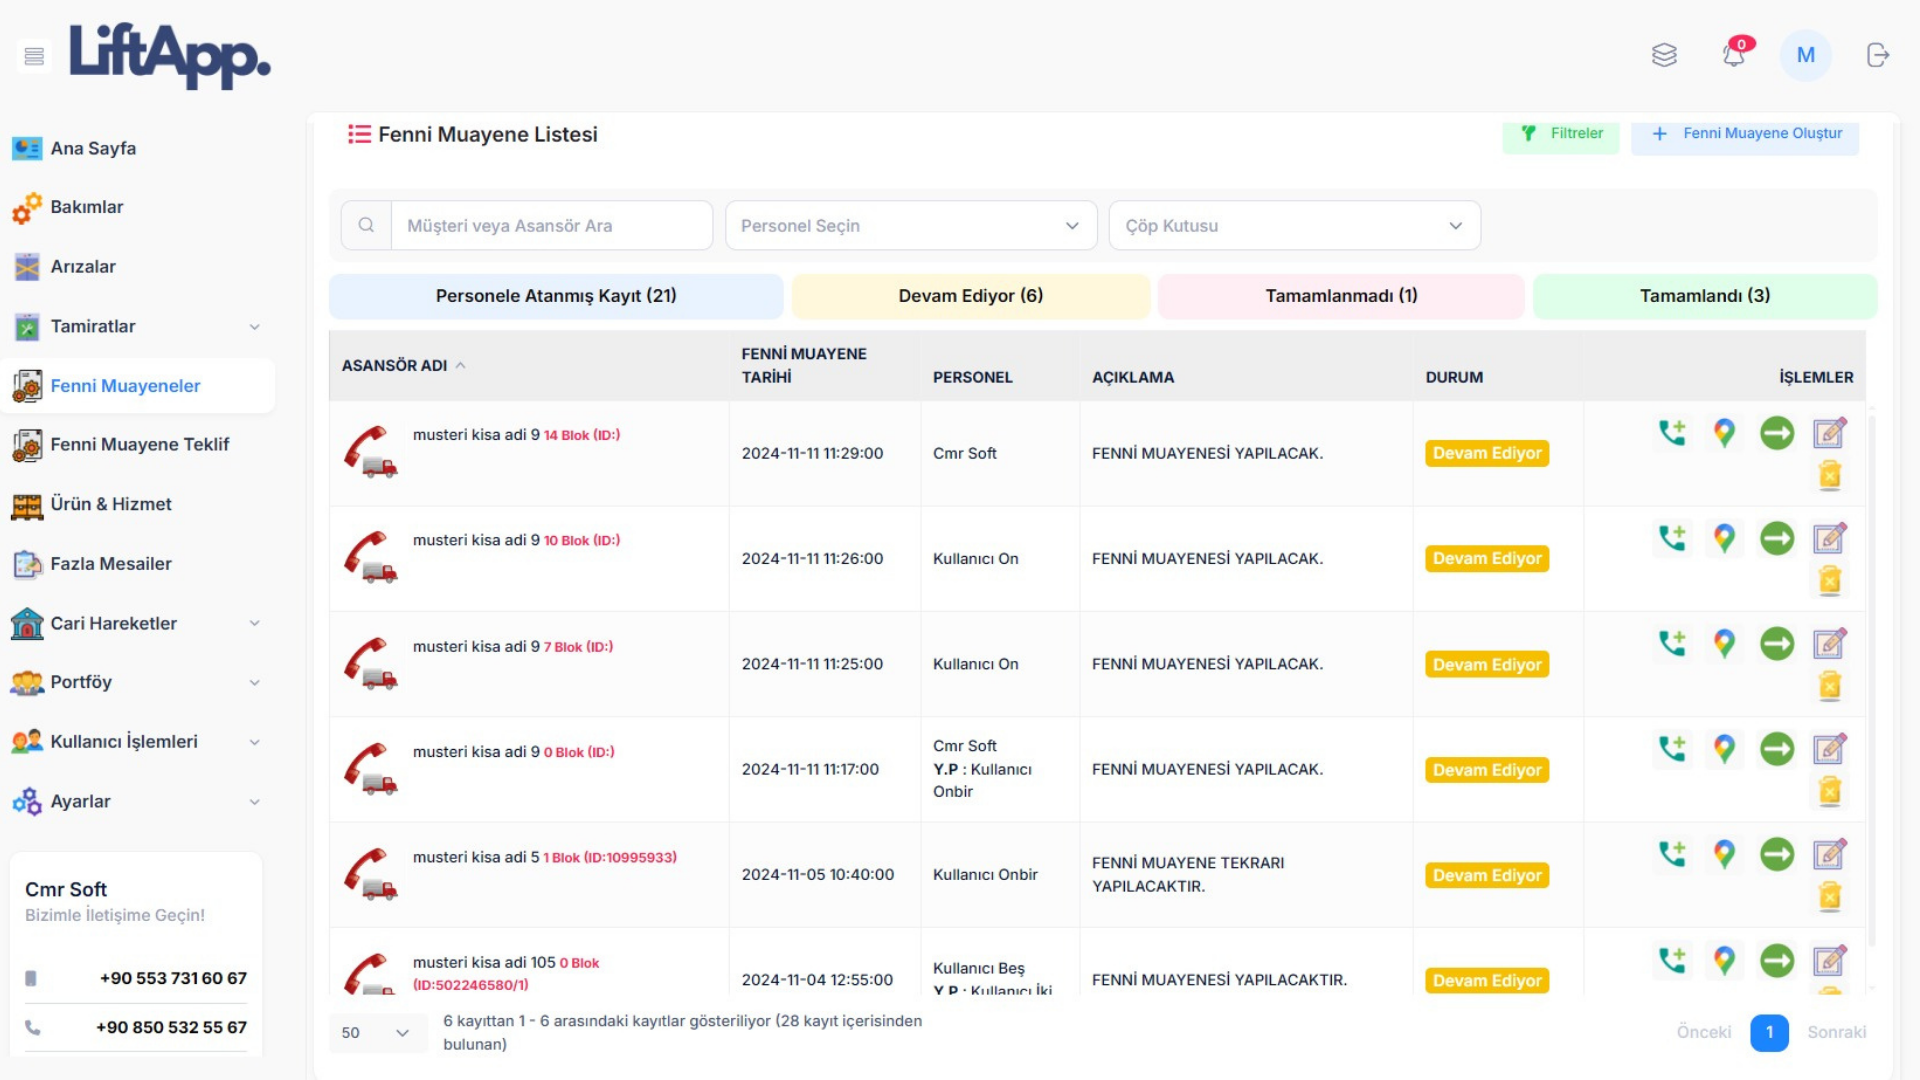Click Fenni Muayene Oluştur button

click(x=1745, y=134)
